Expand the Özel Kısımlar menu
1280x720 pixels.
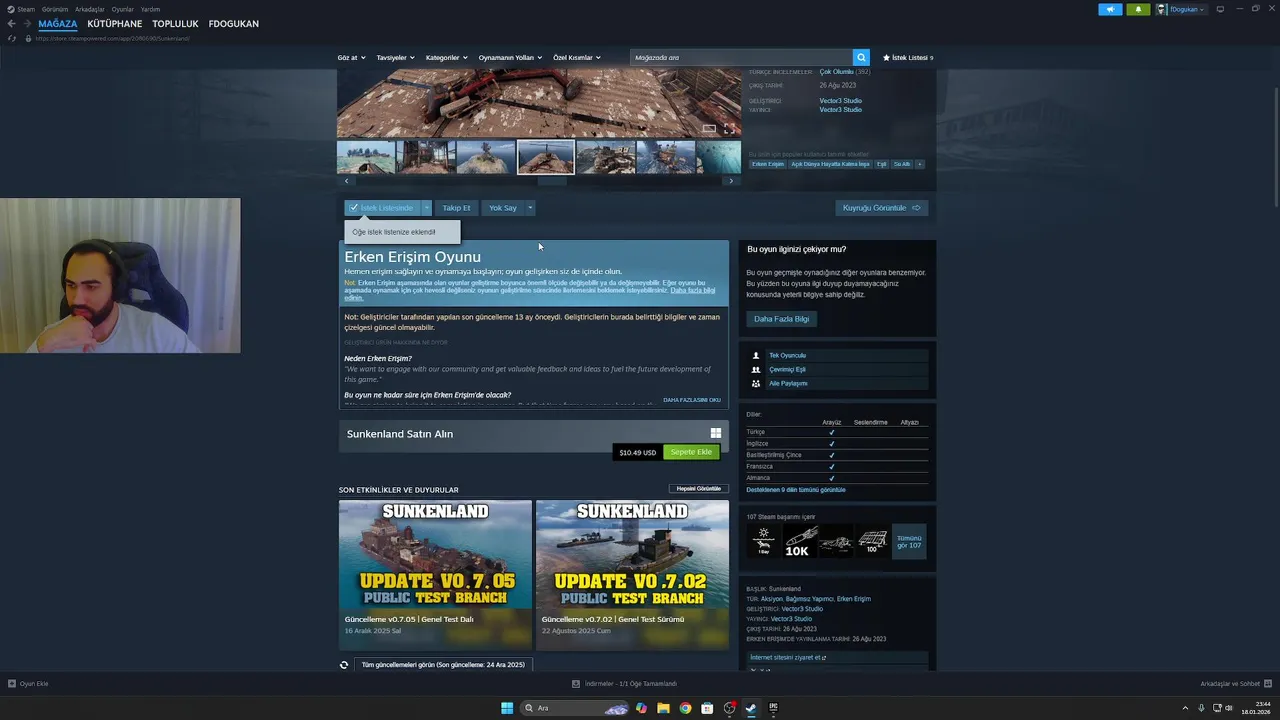577,58
